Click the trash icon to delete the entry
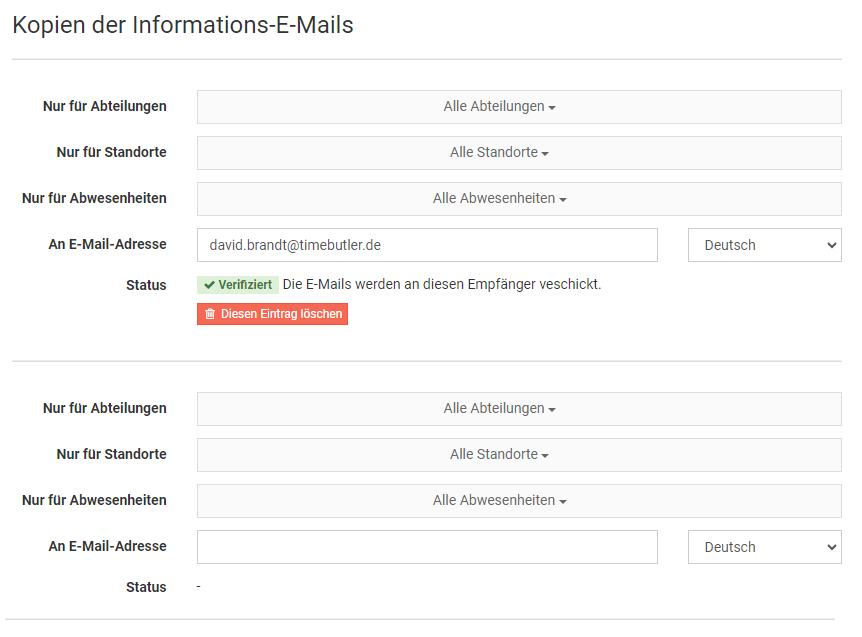This screenshot has width=862, height=637. point(210,314)
